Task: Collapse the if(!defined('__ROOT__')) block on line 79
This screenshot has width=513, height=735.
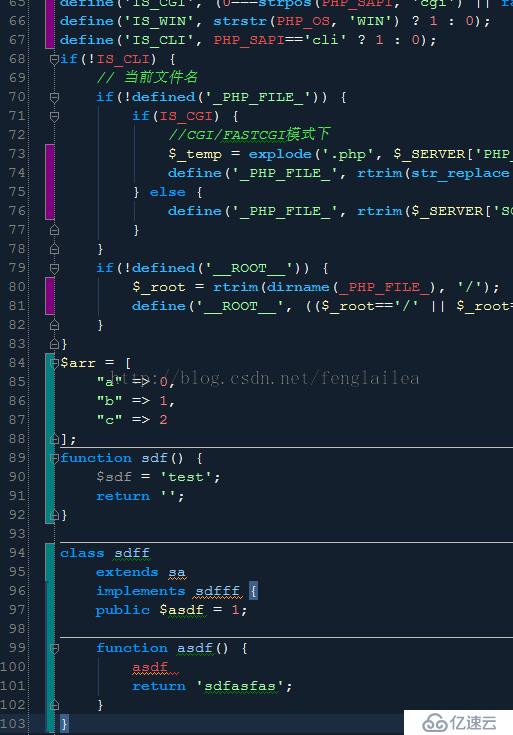Action: (54, 268)
